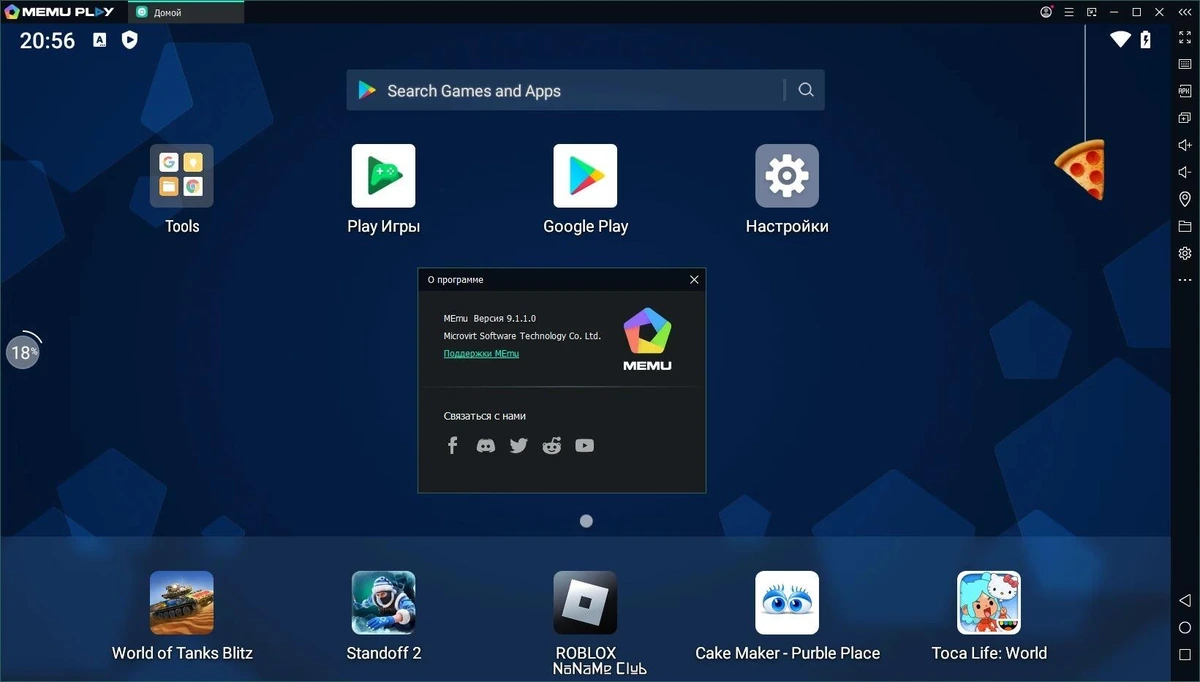1200x682 pixels.
Task: Click the 20:56 clock
Action: tap(47, 41)
